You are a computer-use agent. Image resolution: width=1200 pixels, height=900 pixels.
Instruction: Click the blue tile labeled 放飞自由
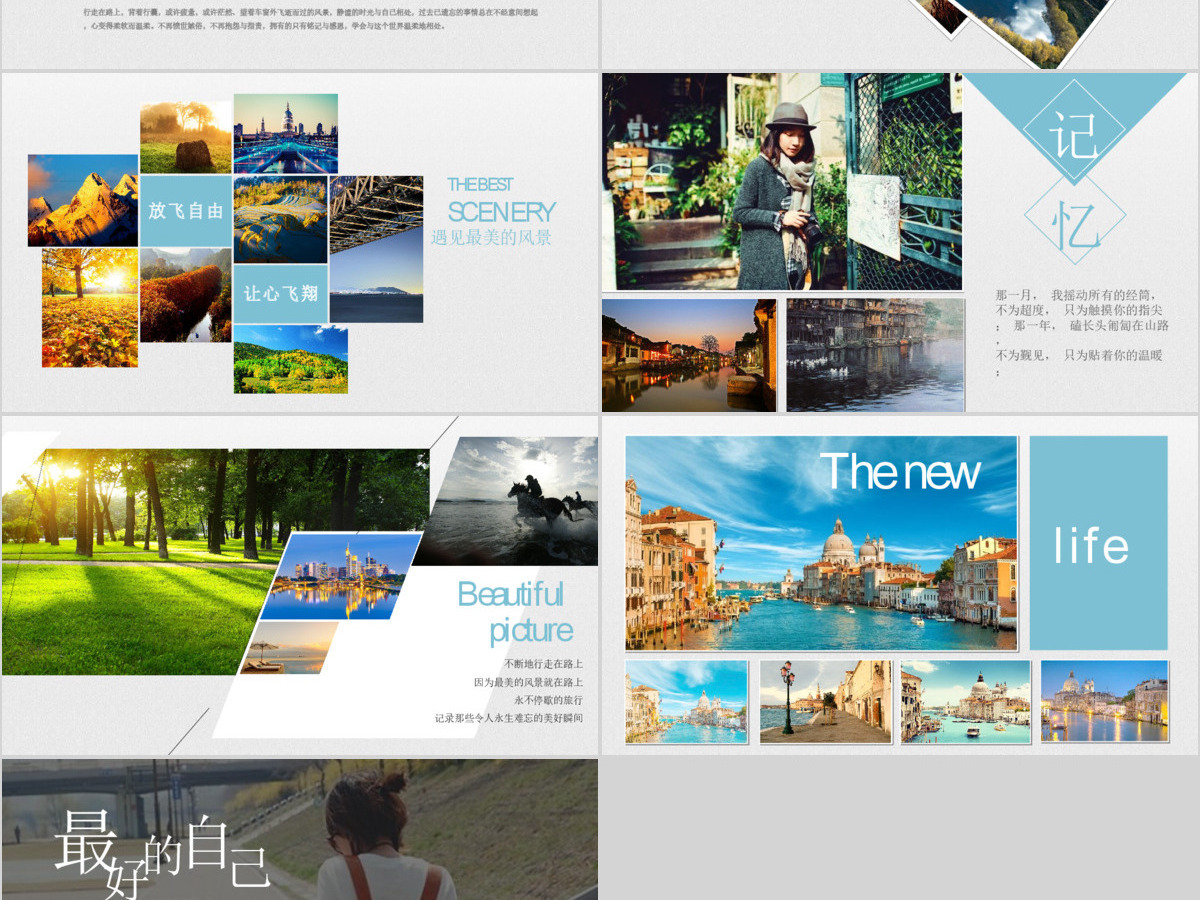tap(186, 211)
